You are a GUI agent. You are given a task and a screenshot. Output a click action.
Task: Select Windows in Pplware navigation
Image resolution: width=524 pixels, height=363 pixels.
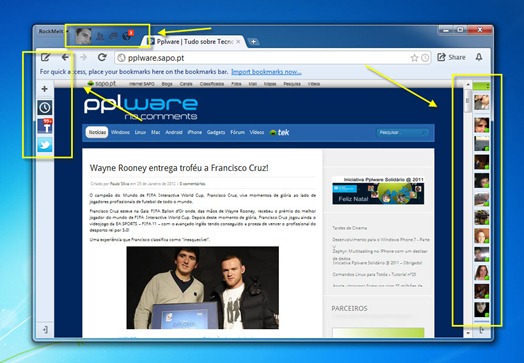click(x=120, y=132)
